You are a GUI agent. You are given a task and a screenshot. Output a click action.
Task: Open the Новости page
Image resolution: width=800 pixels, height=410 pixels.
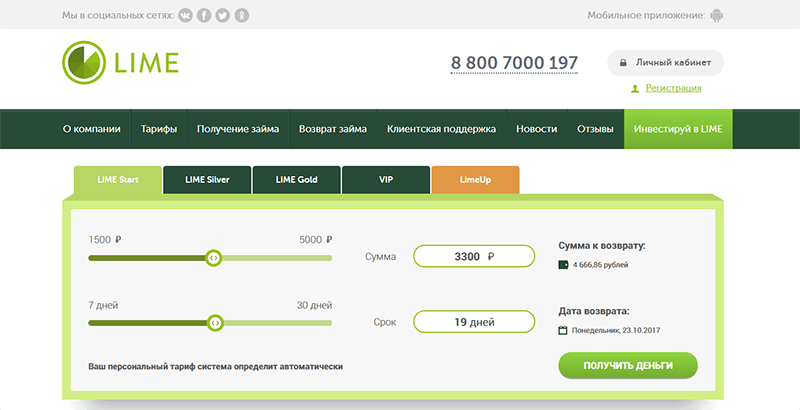tap(536, 129)
